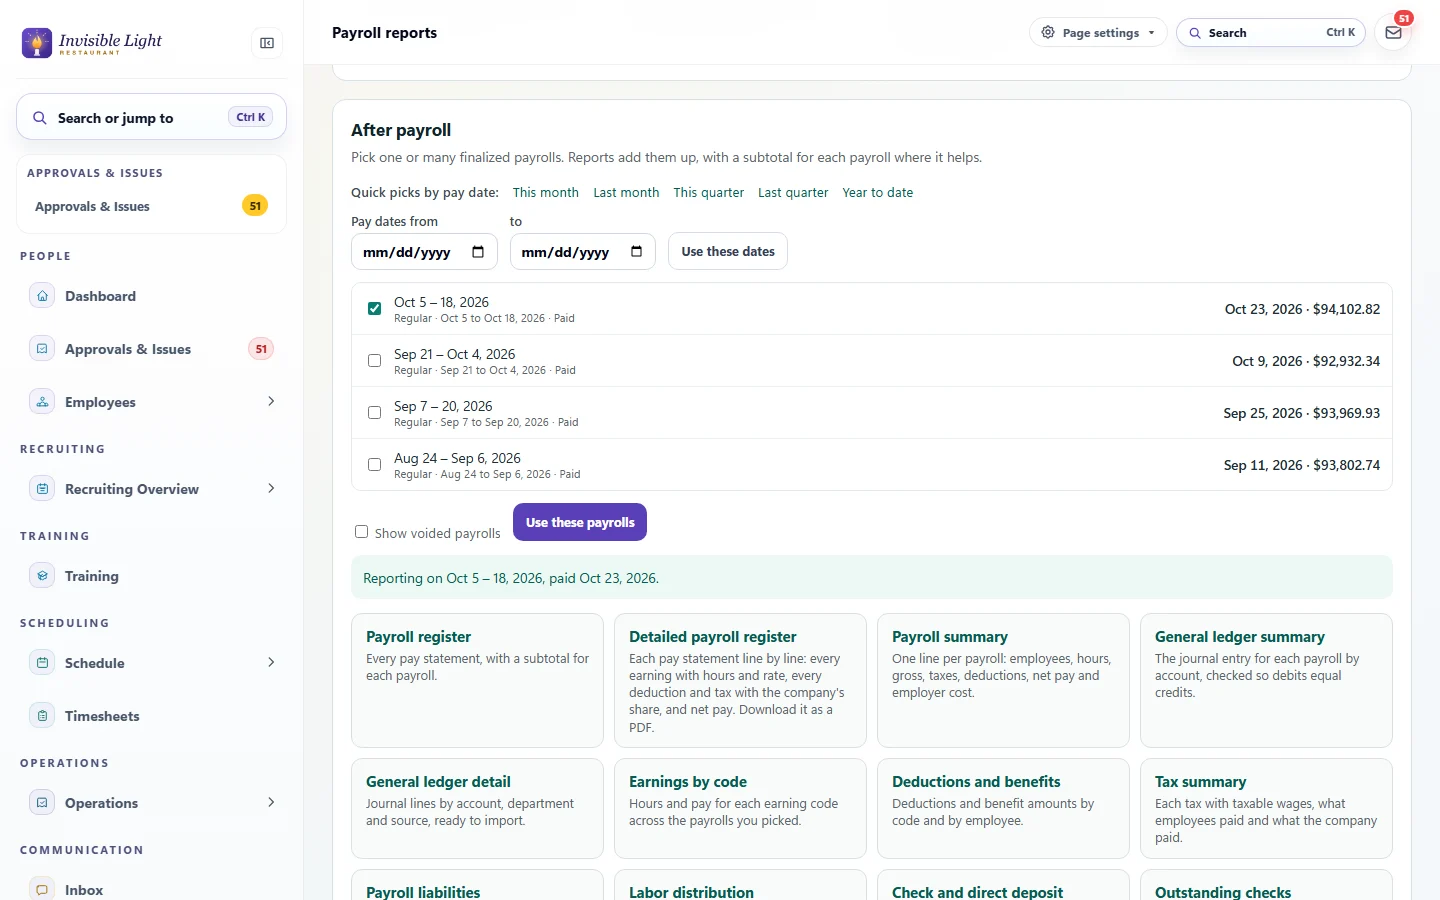This screenshot has width=1440, height=900.
Task: Open the Payroll register report card
Action: tap(477, 680)
